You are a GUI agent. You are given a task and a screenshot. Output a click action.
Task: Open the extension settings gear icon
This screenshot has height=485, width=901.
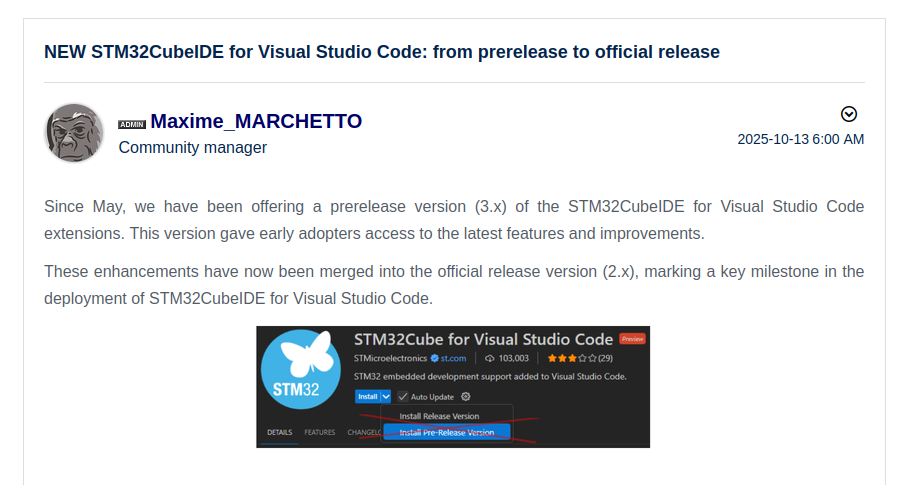point(466,397)
